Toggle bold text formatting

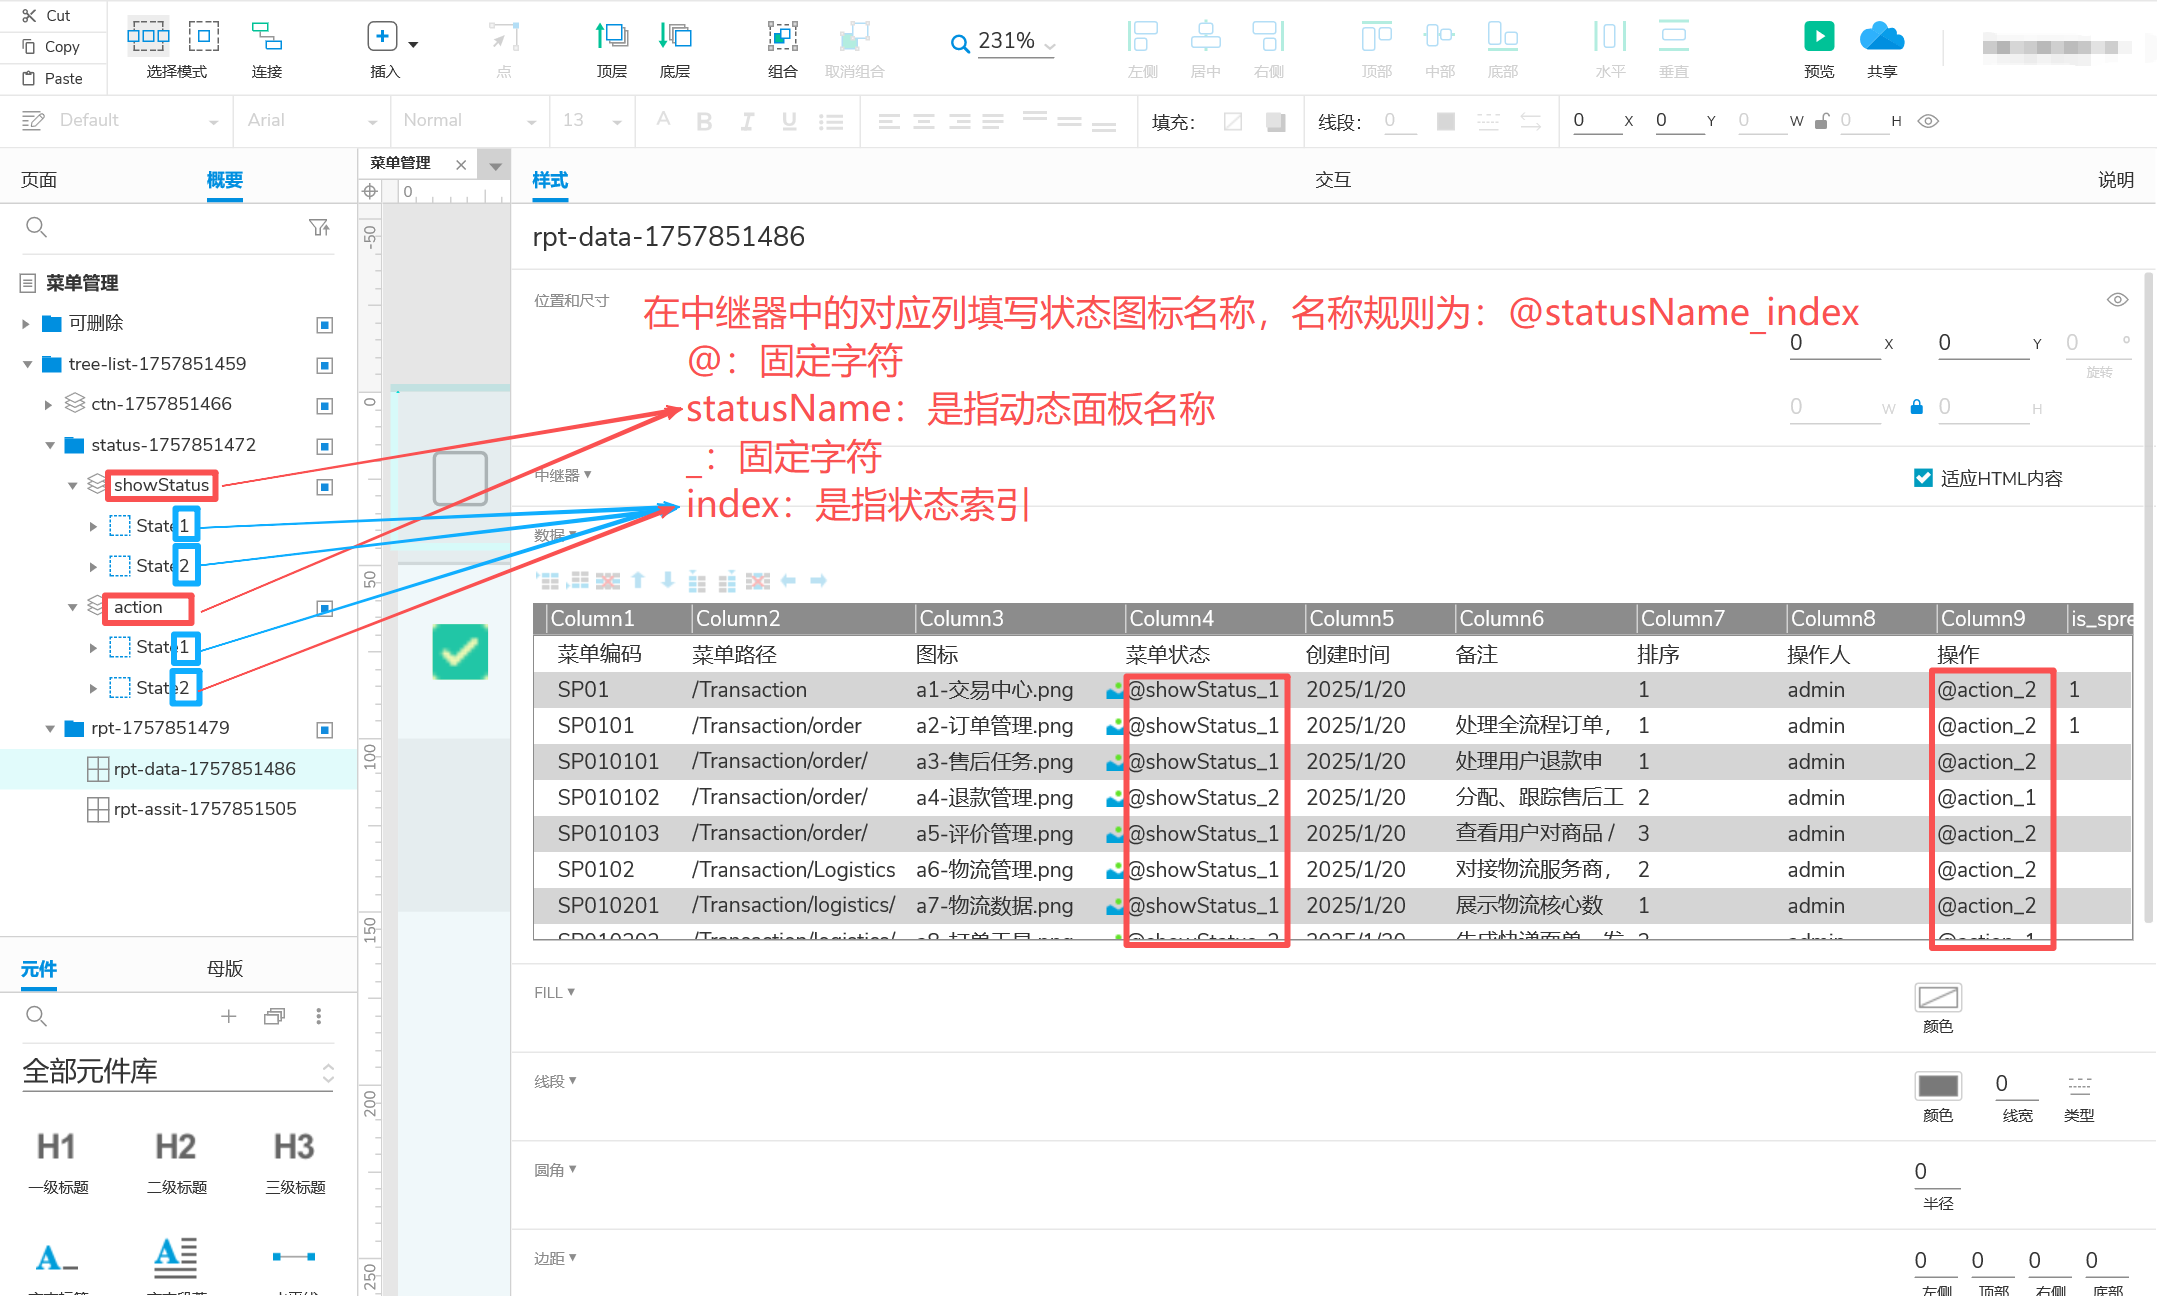tap(704, 121)
